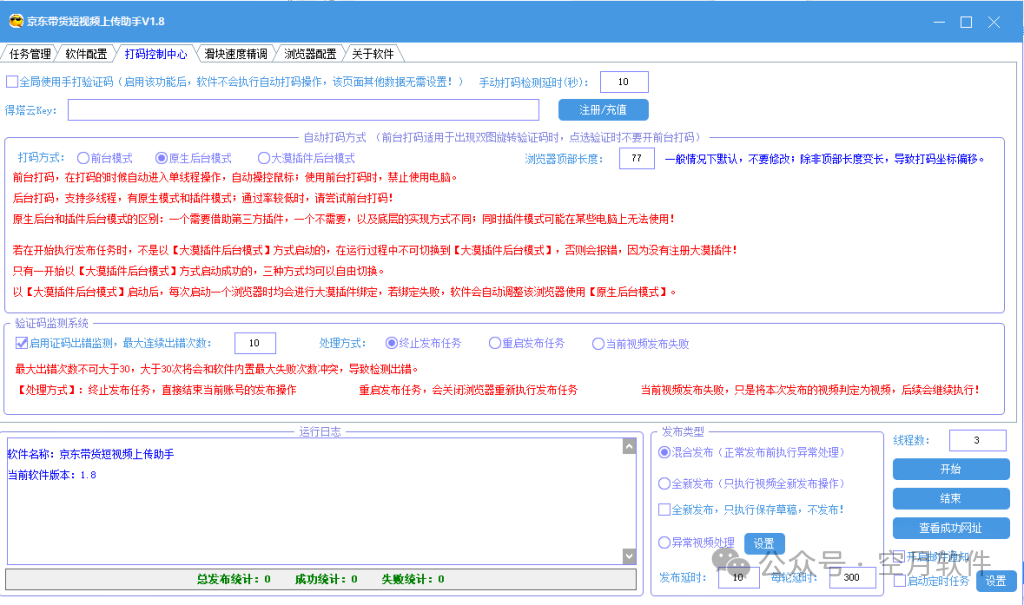Click the 成功统计: 0 status text
The image size is (1024, 605).
326,579
